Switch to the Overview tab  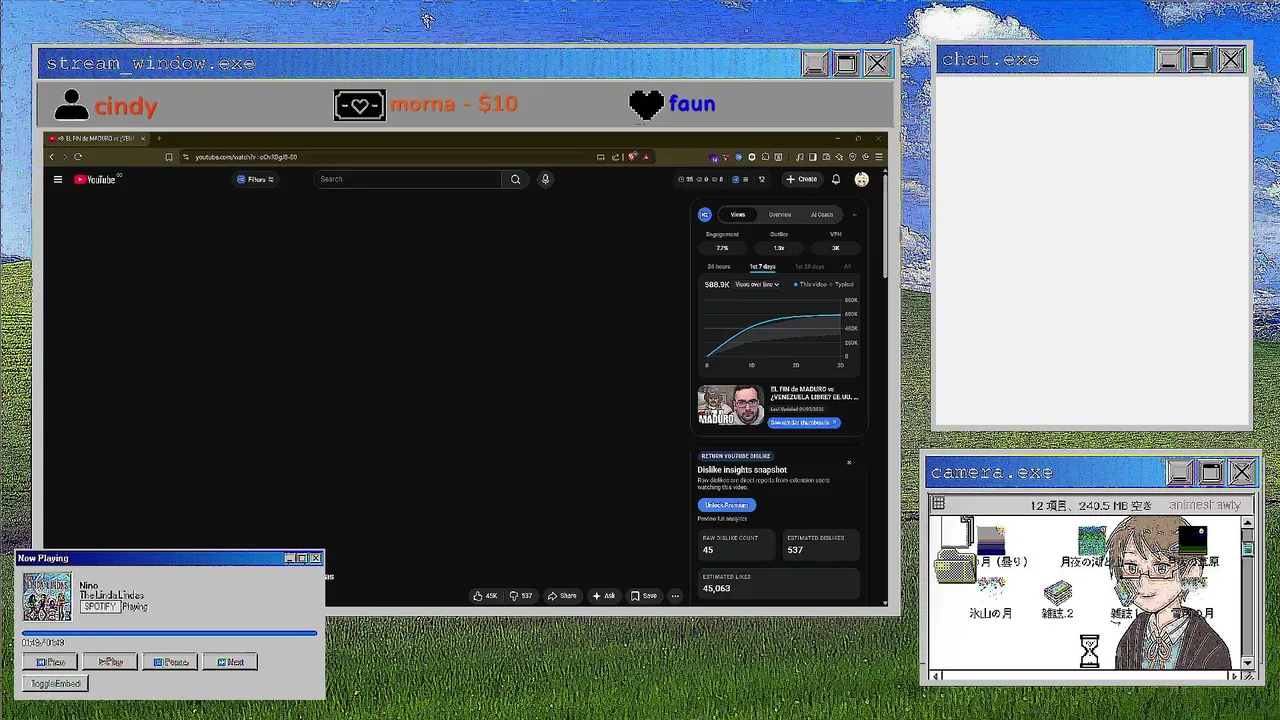click(780, 214)
